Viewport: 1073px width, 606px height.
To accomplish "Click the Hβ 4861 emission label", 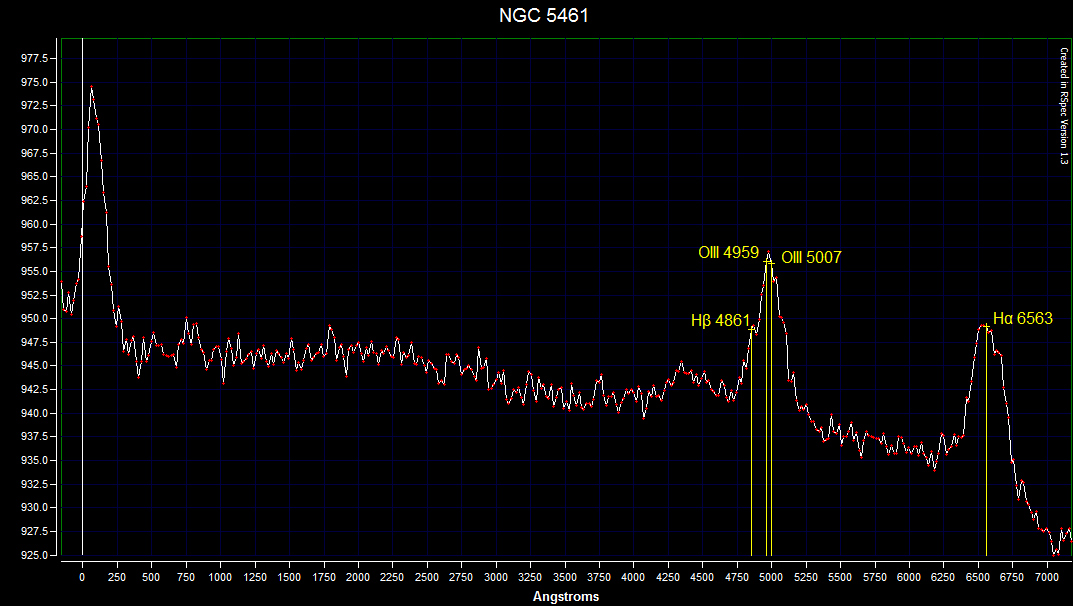I will click(720, 321).
